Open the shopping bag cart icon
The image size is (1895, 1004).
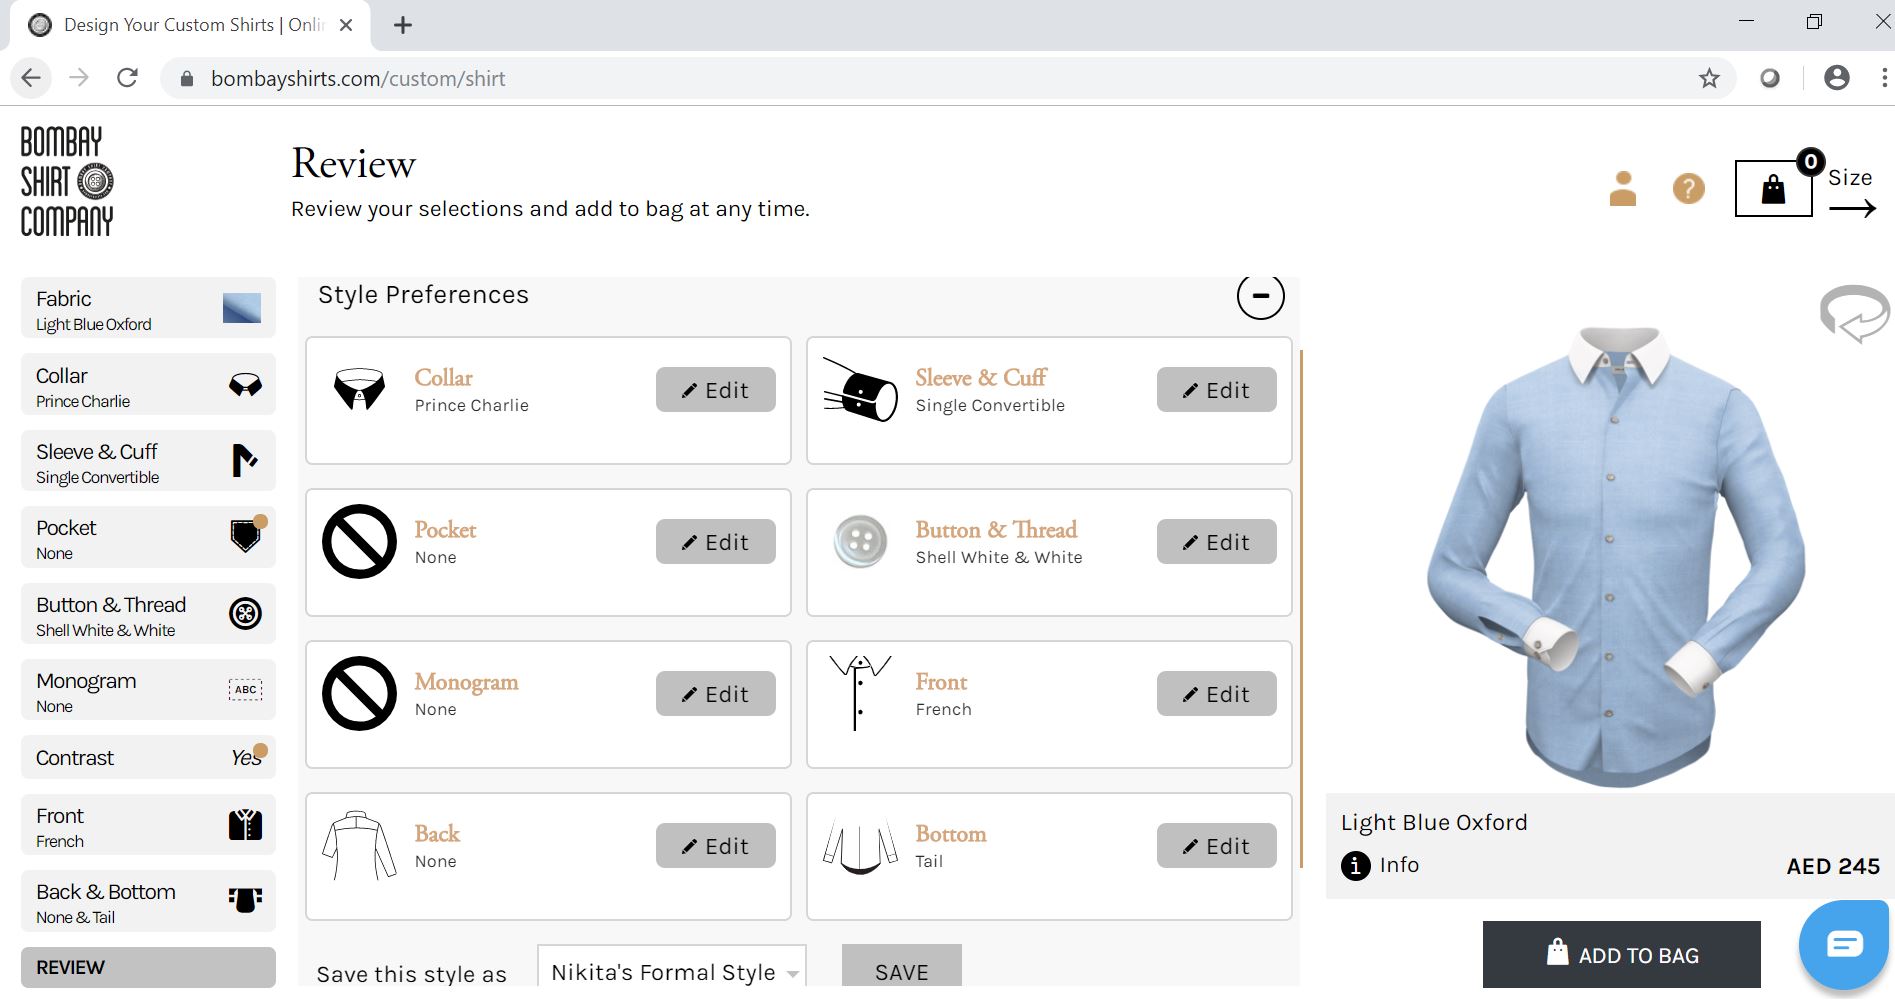point(1772,188)
